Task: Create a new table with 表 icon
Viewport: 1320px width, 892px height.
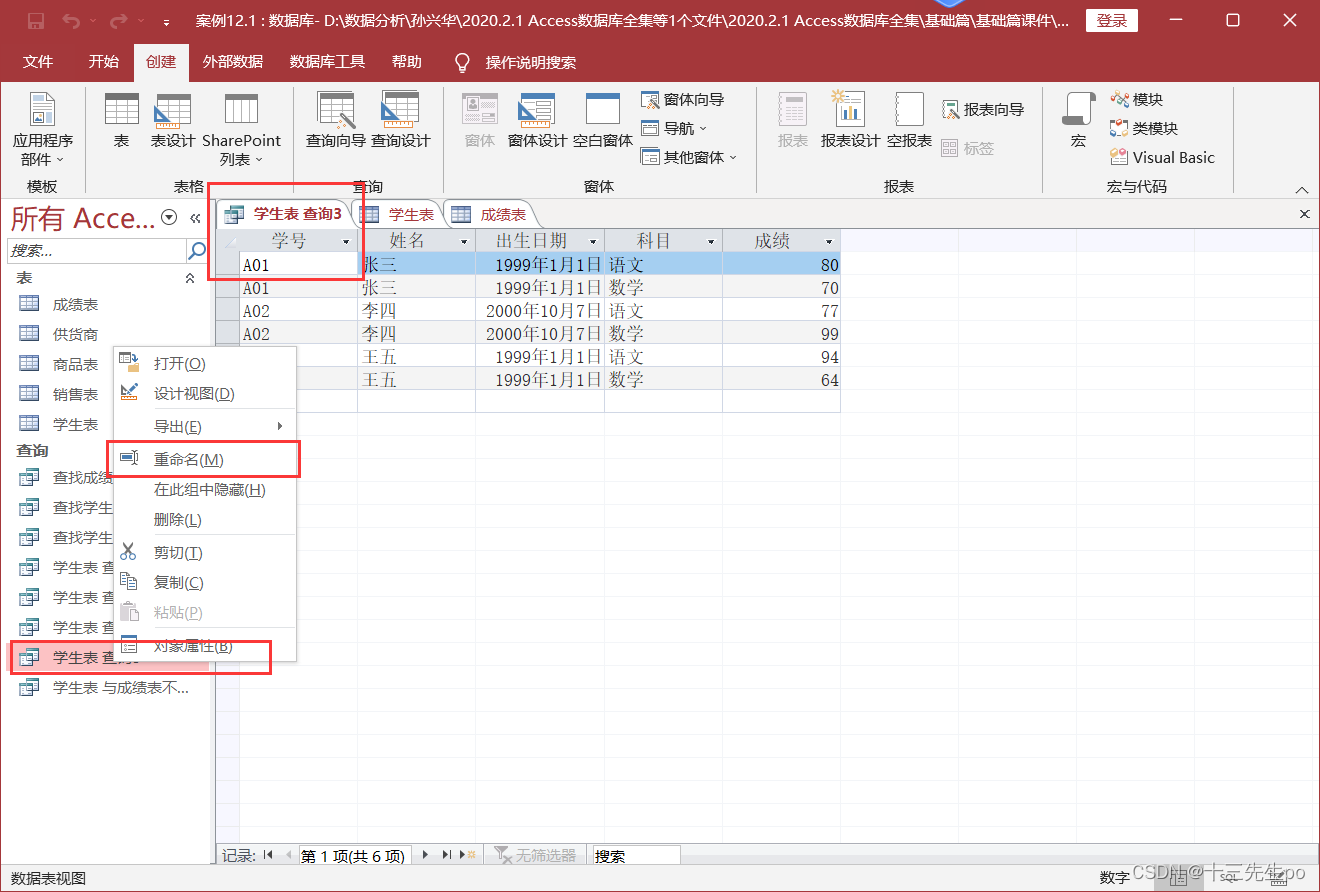Action: point(121,121)
